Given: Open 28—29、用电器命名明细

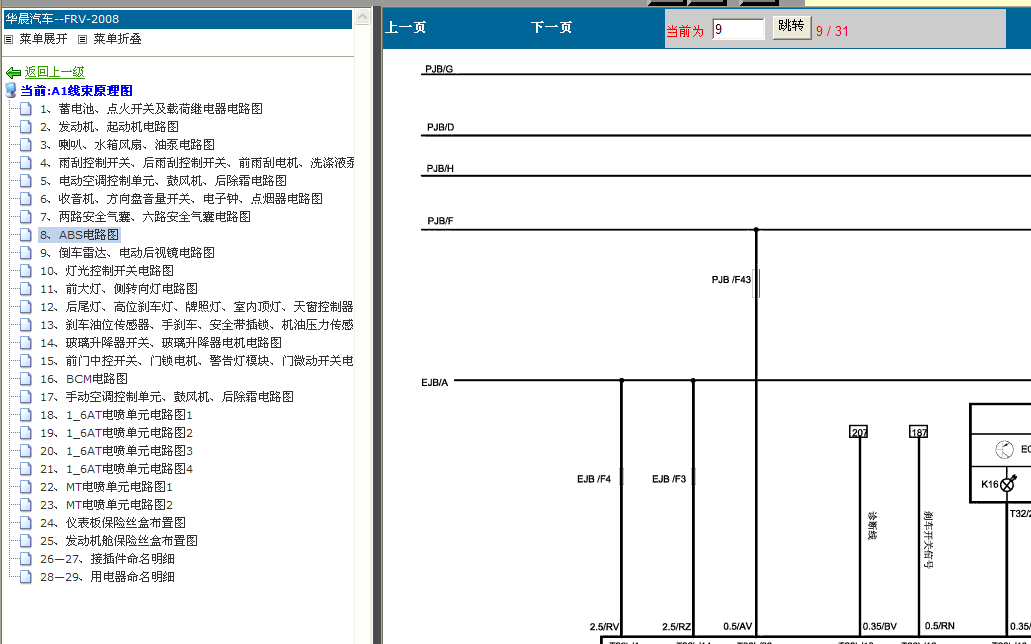Looking at the screenshot, I should pos(107,577).
